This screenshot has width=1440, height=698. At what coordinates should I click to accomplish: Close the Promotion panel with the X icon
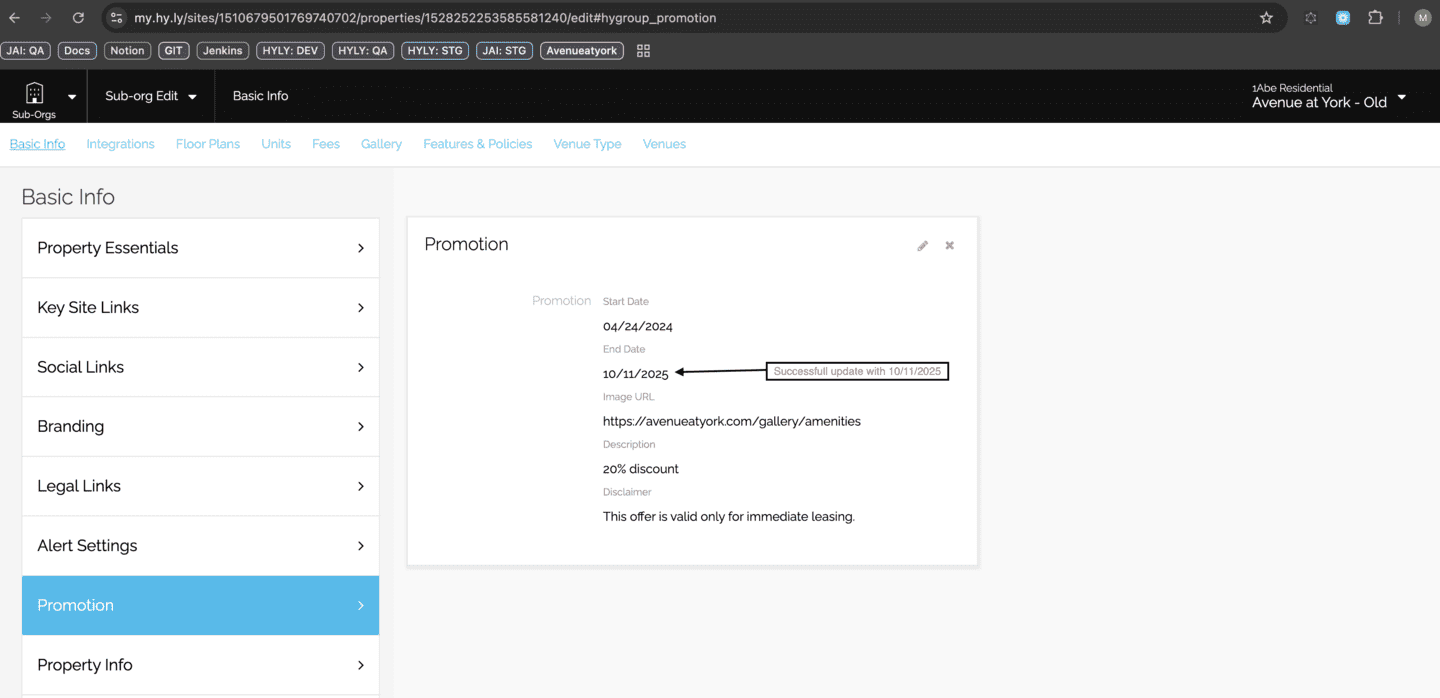[x=950, y=246]
